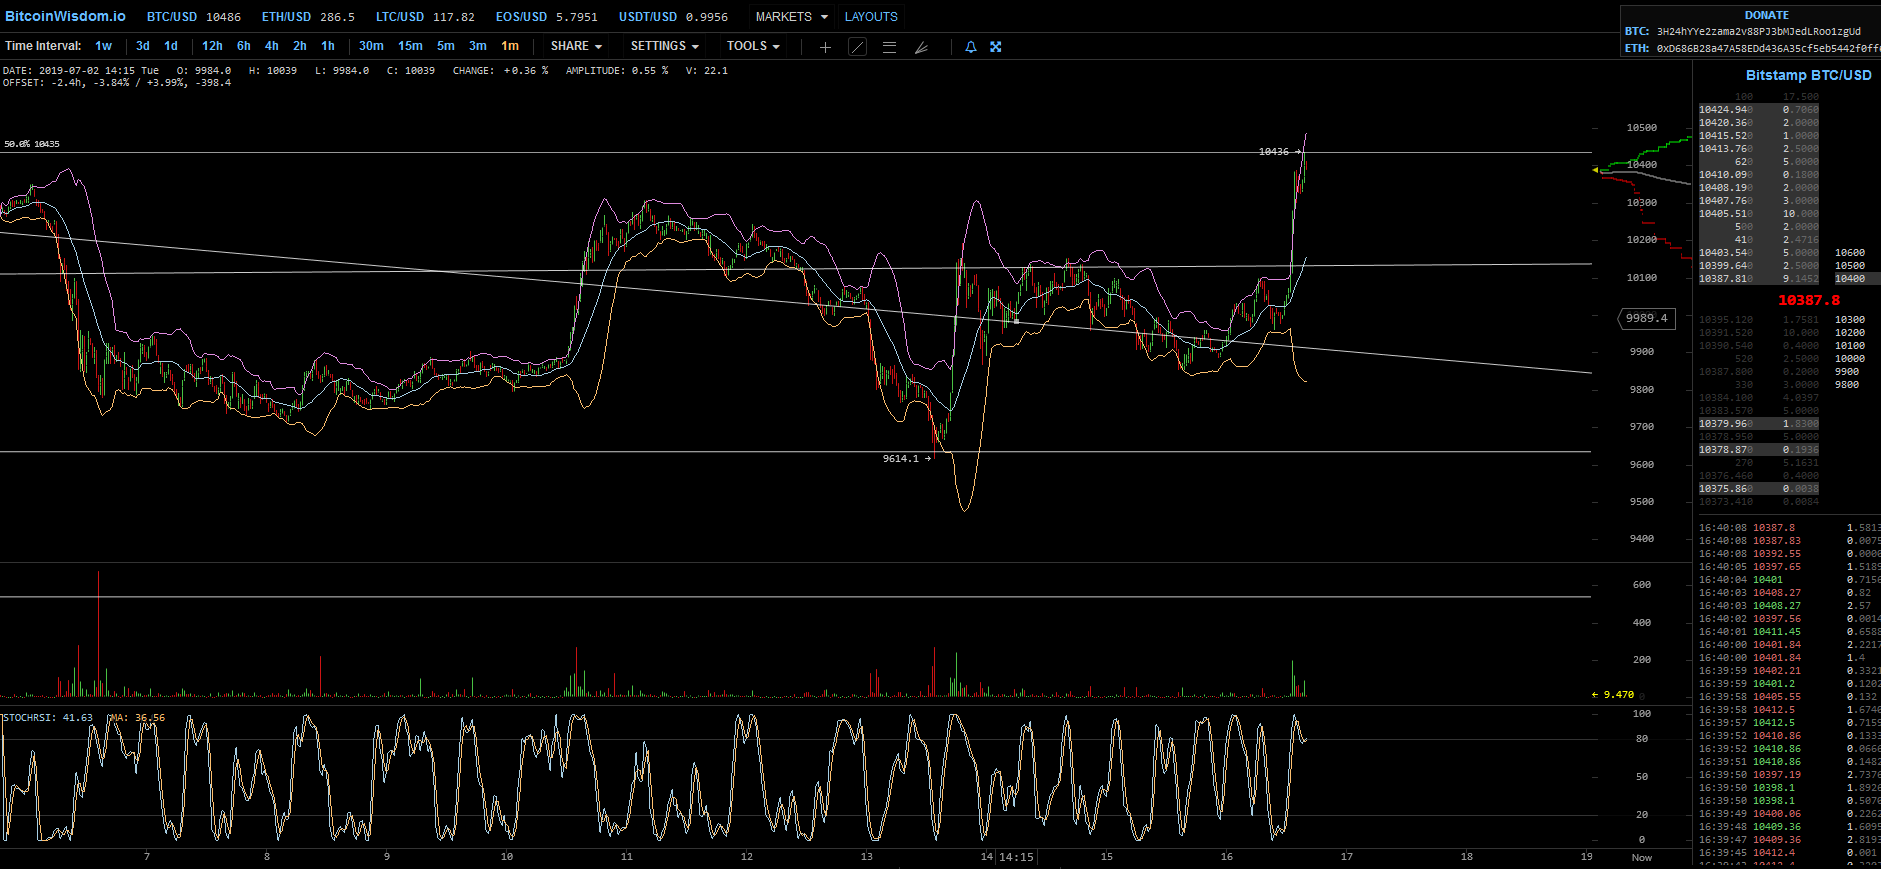Open the BTC/USD market ticker

coord(194,17)
